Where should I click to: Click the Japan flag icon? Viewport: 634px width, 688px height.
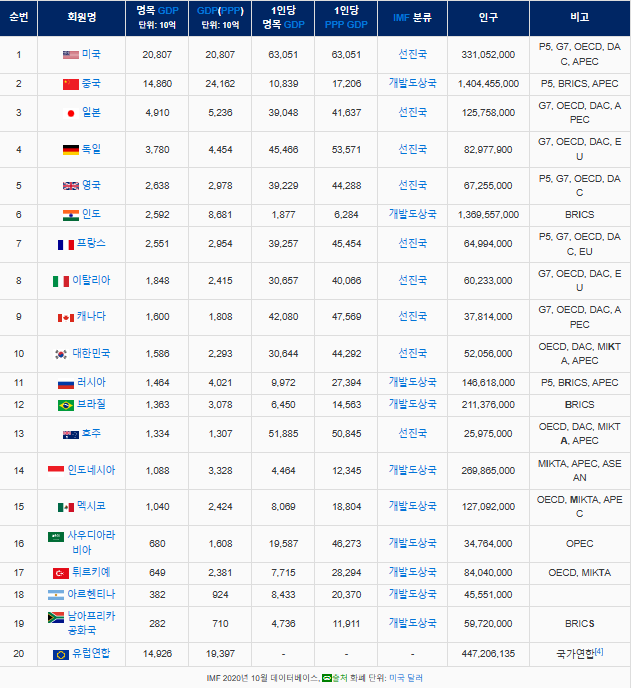71,113
